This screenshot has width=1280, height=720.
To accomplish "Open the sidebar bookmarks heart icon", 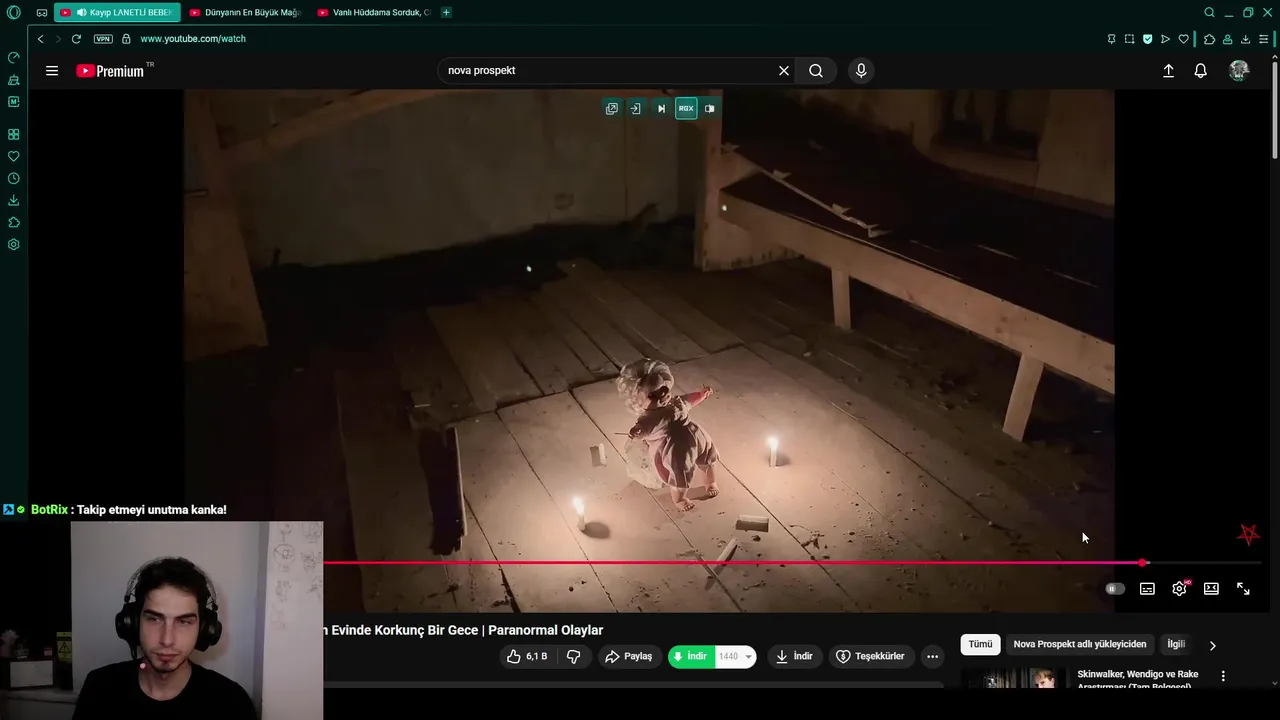I will 14,156.
